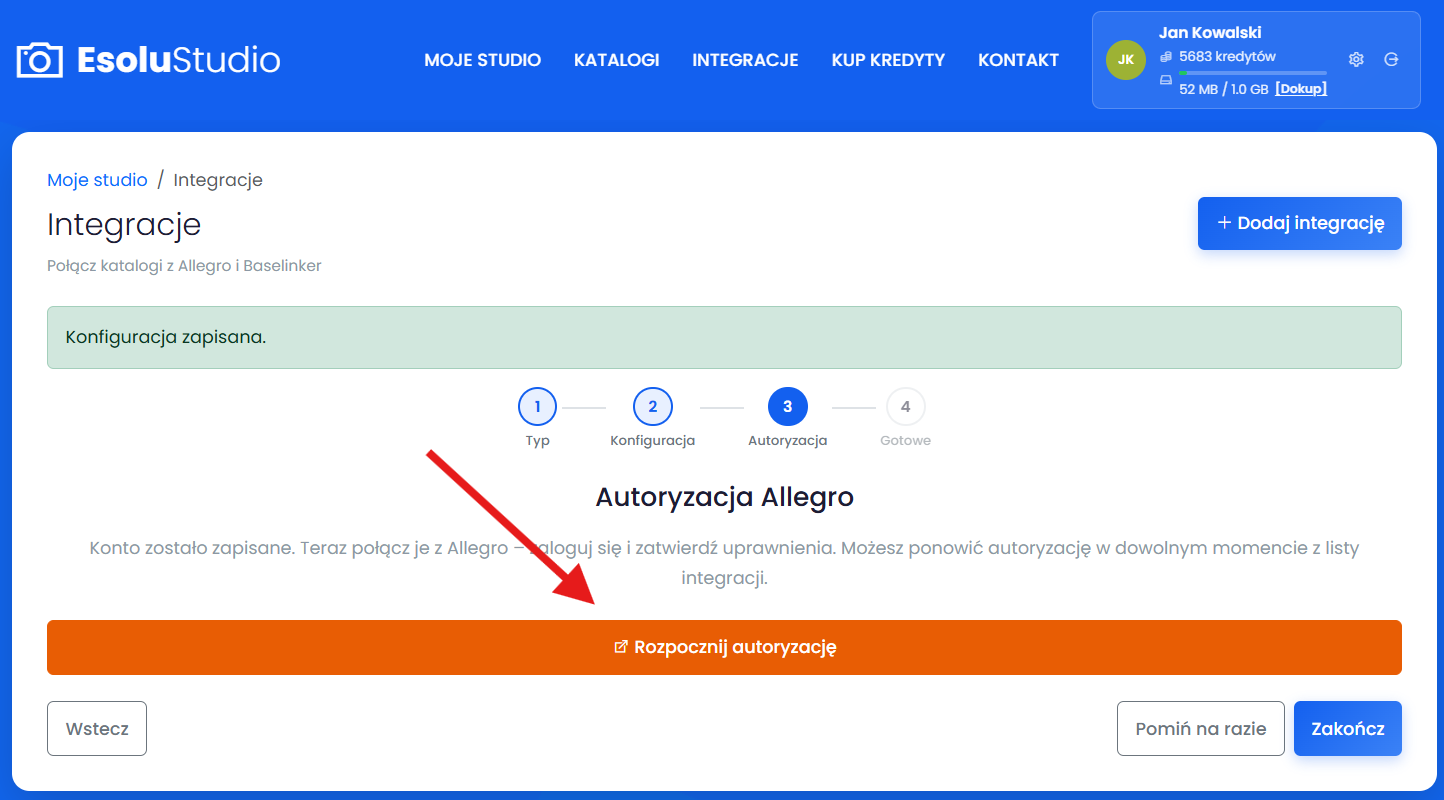
Task: Go back with the Wstecz button
Action: pyautogui.click(x=97, y=728)
